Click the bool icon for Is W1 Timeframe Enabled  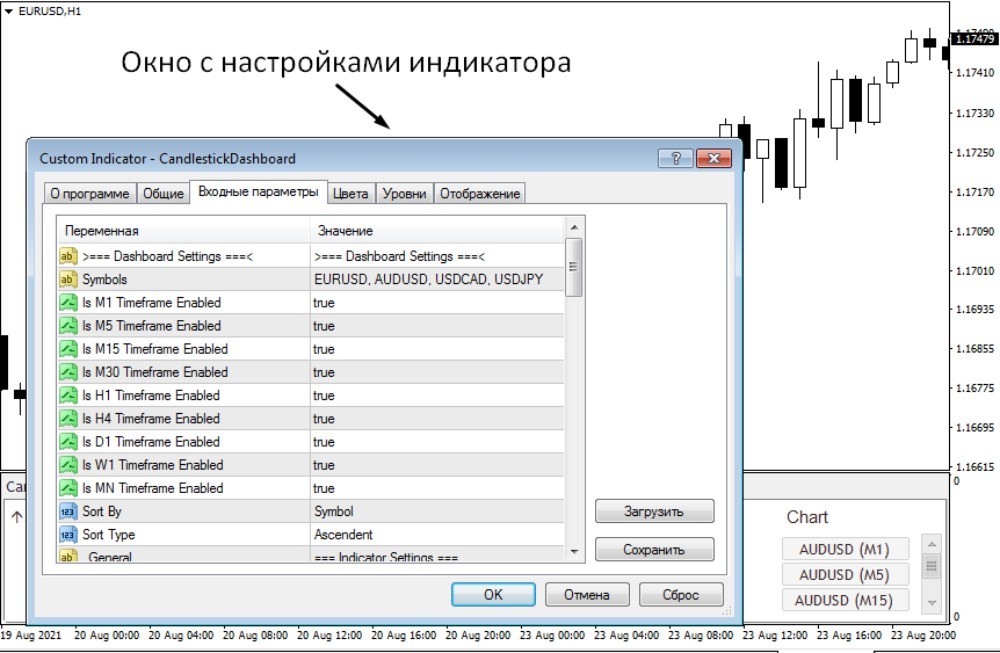click(x=68, y=465)
